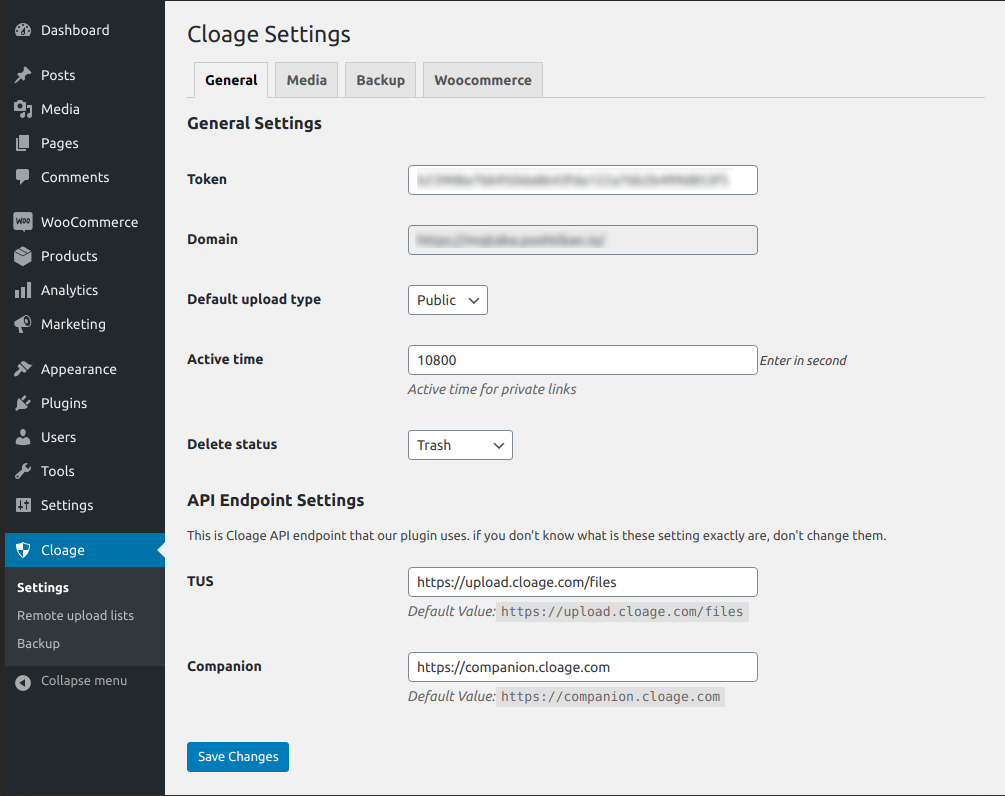Viewport: 1005px width, 796px height.
Task: Open the Users menu label
Action: click(58, 437)
